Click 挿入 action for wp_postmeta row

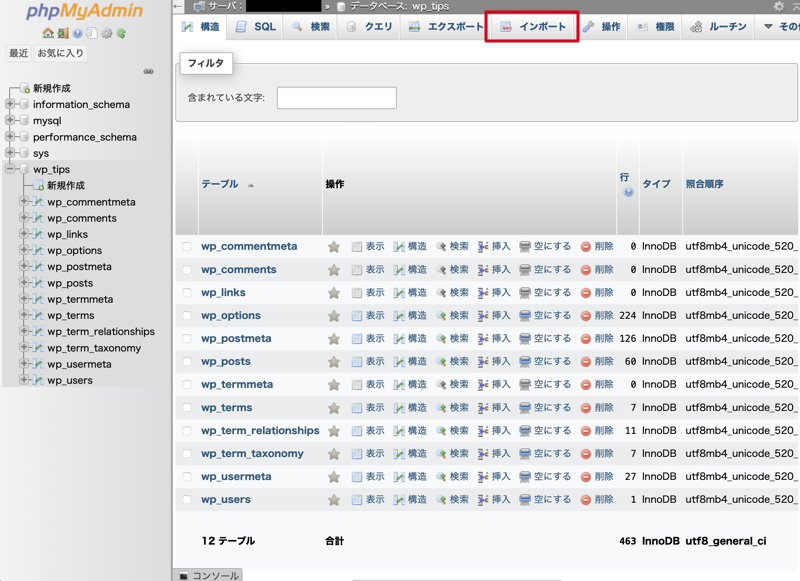click(494, 339)
